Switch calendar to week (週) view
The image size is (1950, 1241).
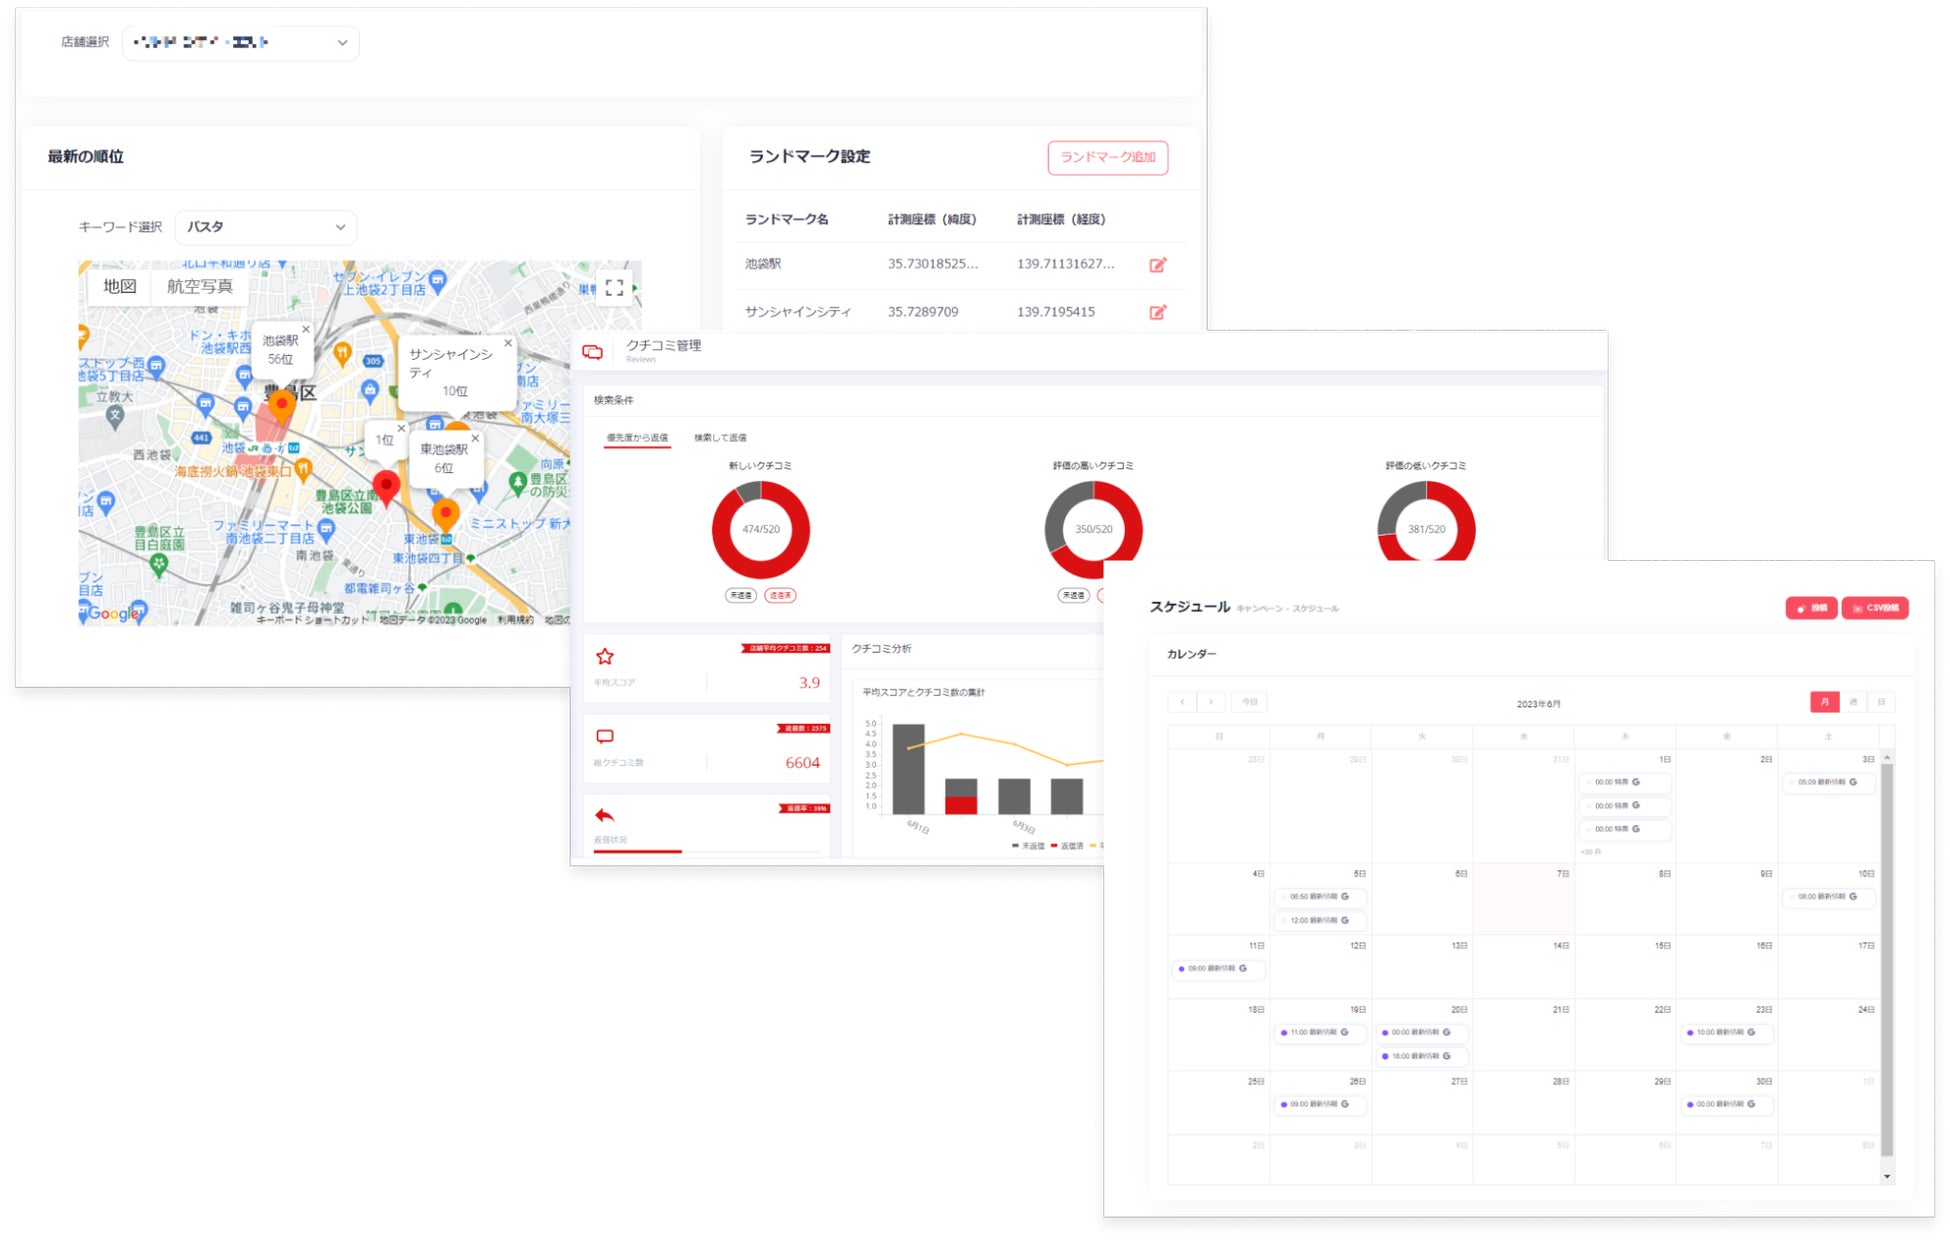(x=1853, y=702)
